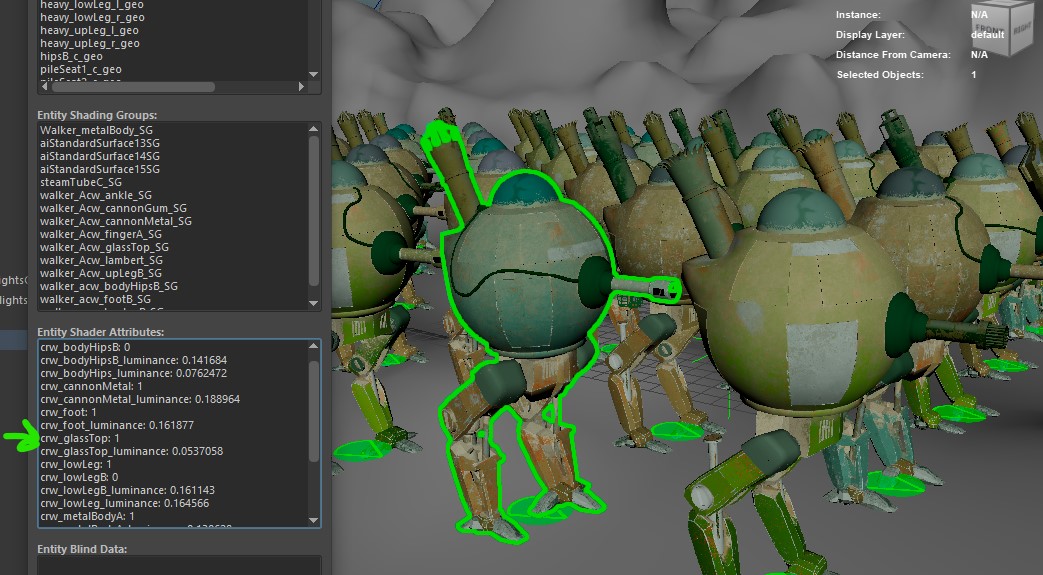Select hipsB_c_geo list entry

(x=71, y=57)
